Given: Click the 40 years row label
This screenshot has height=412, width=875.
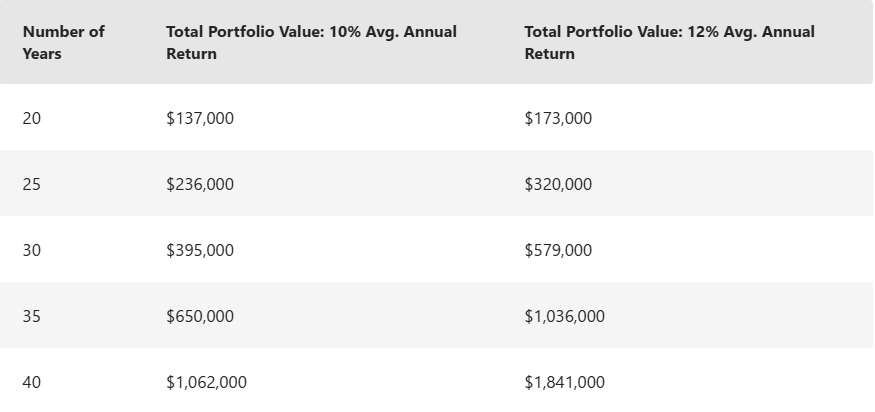Looking at the screenshot, I should pos(32,382).
